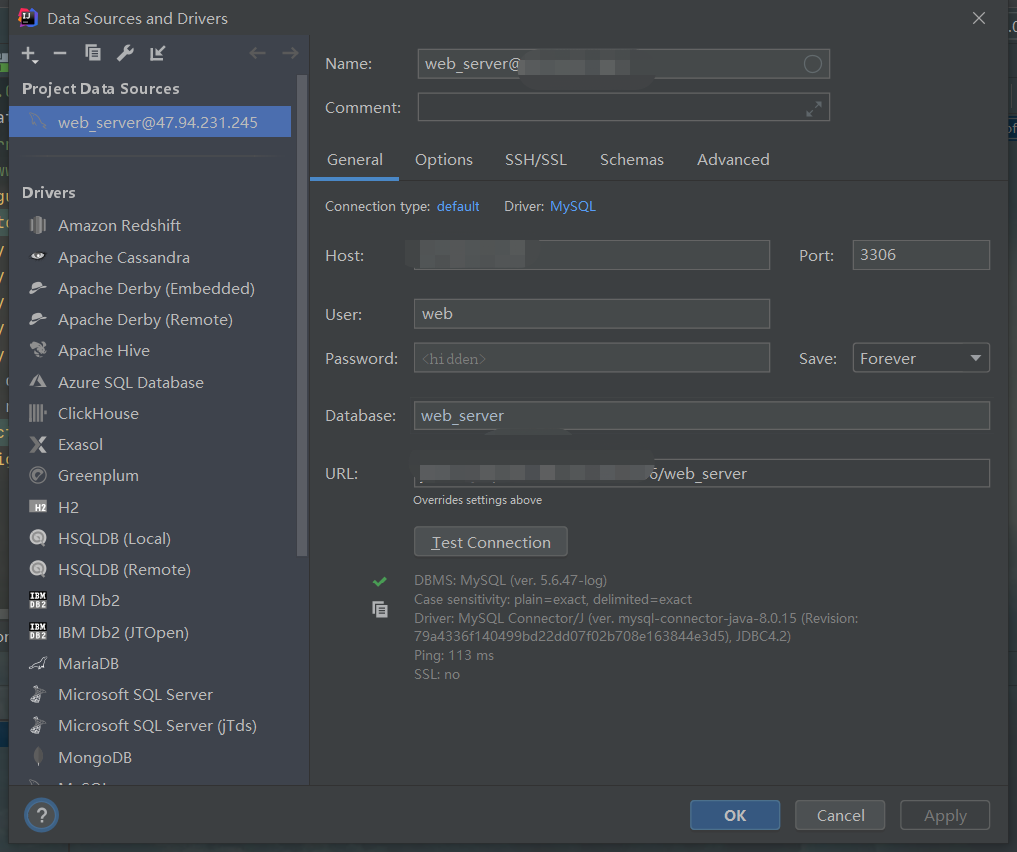Image resolution: width=1017 pixels, height=852 pixels.
Task: Click the green success checkmark icon
Action: (x=380, y=581)
